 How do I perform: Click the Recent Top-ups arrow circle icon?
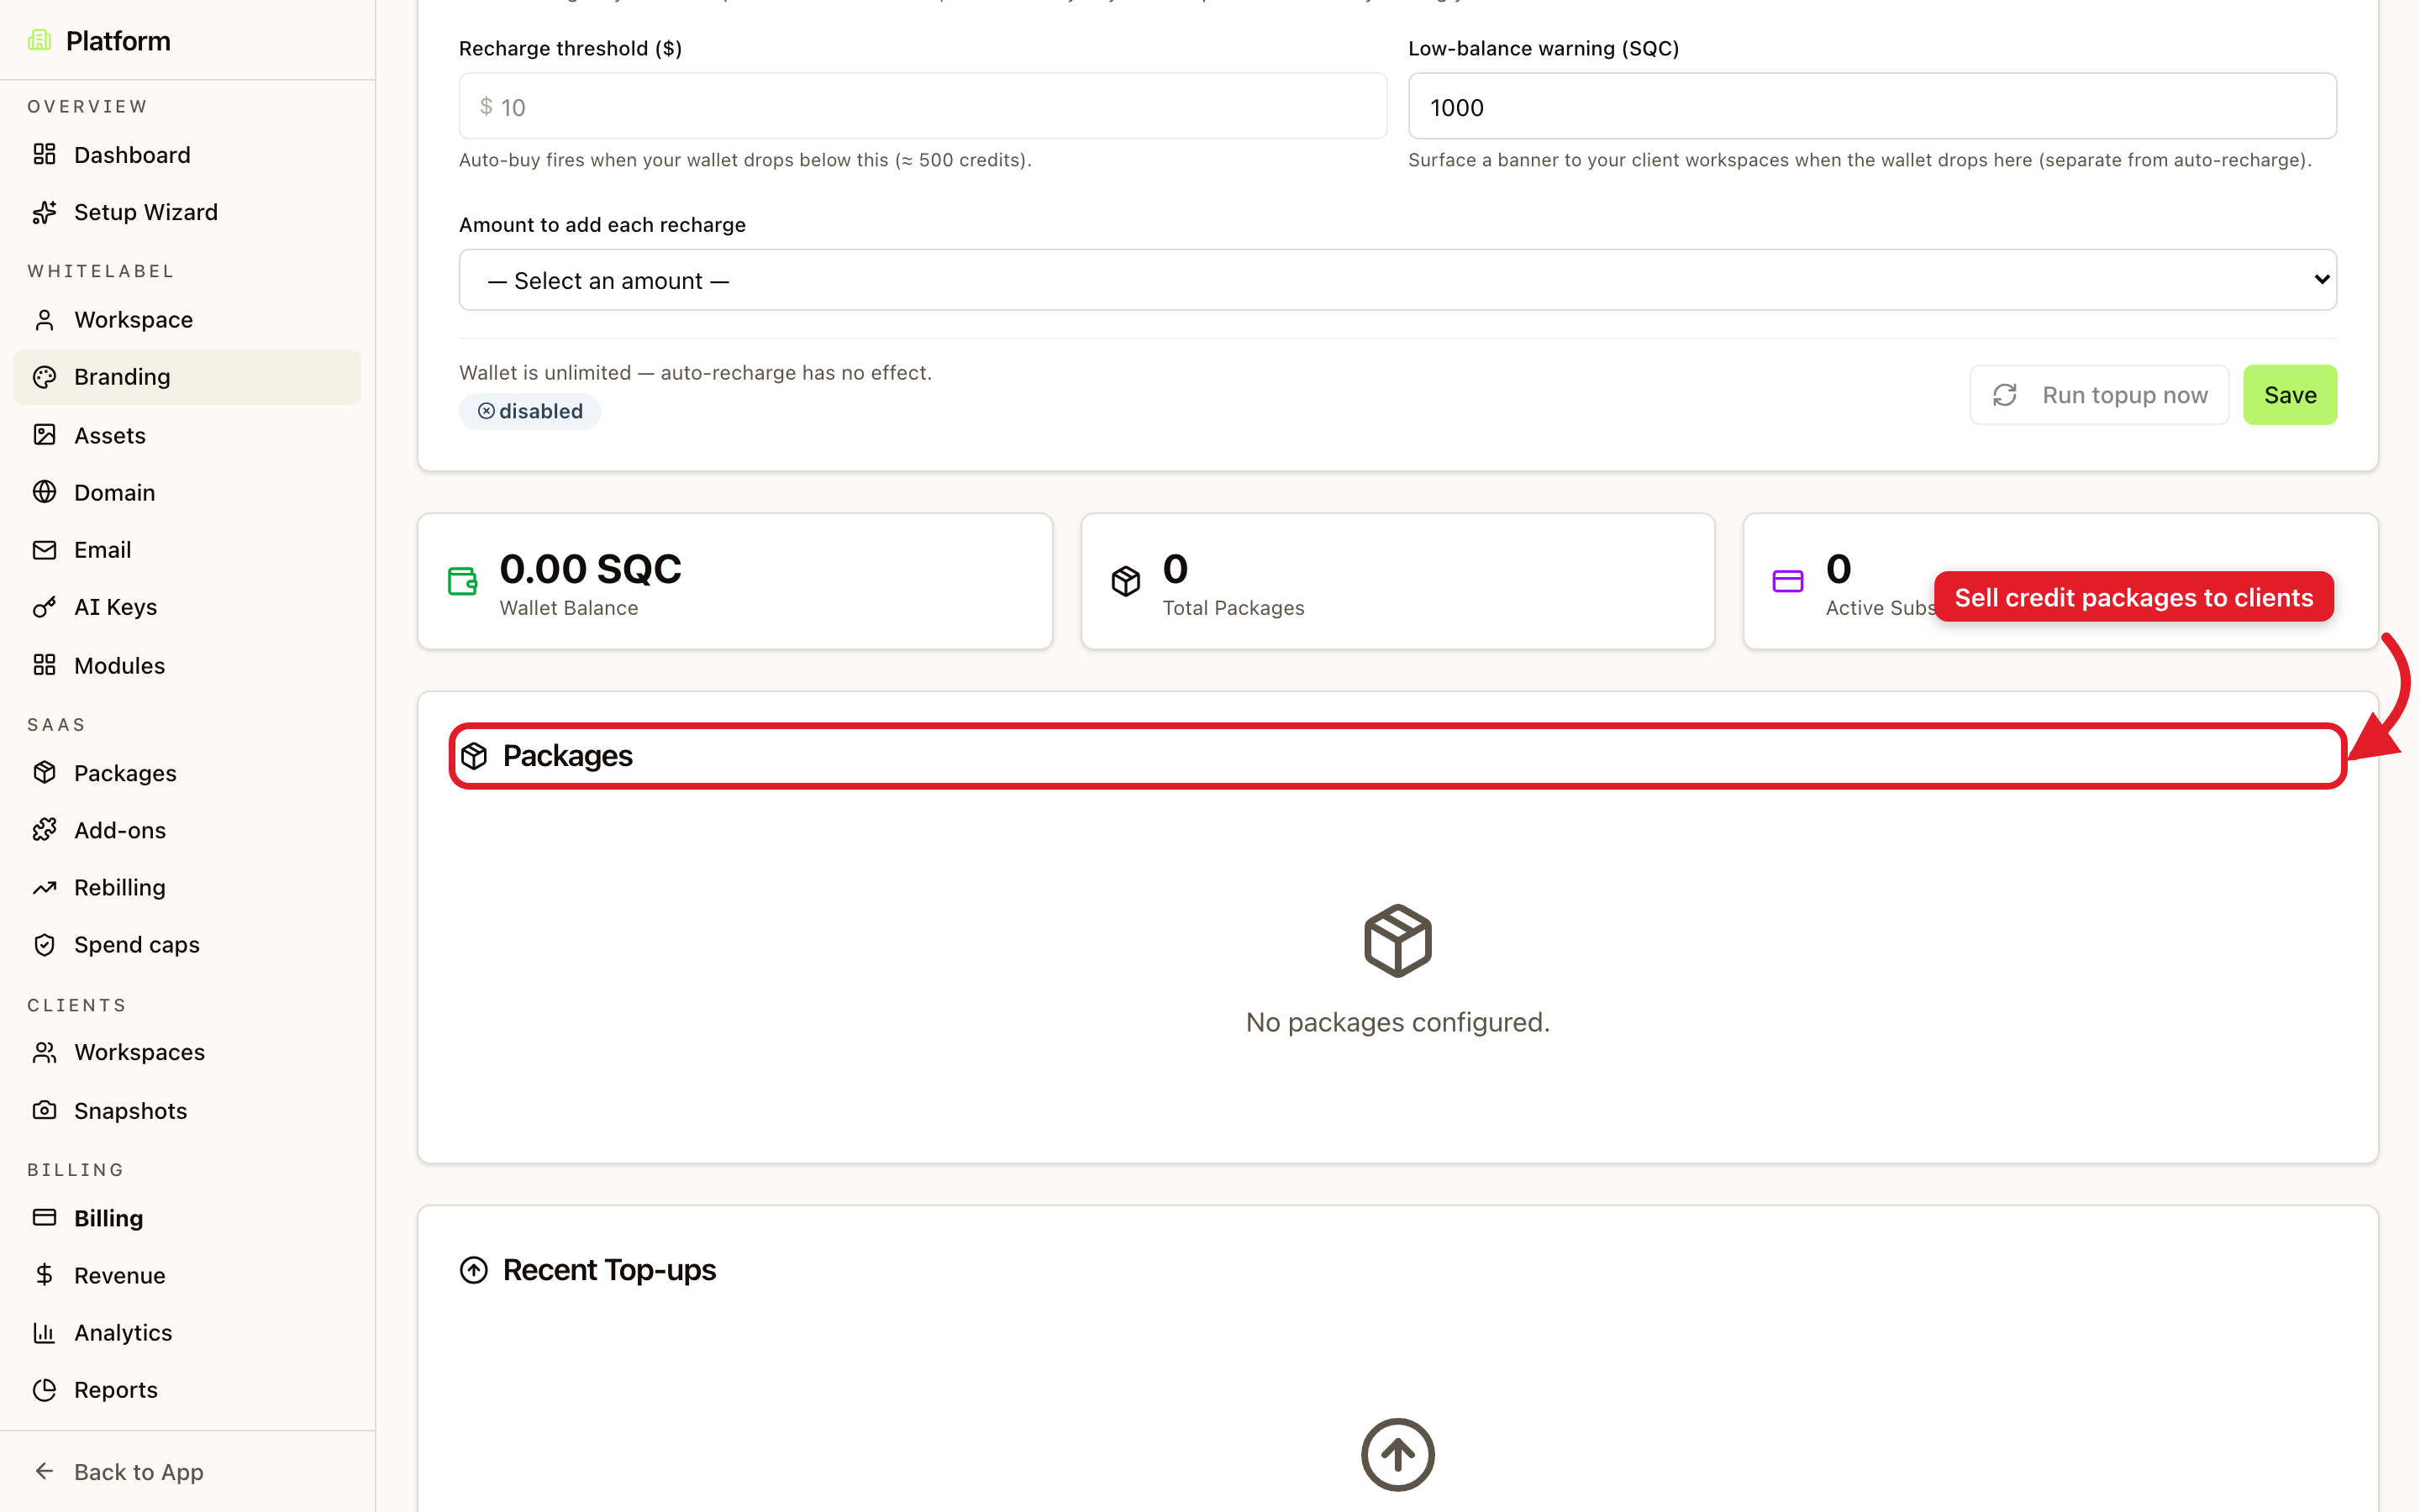click(x=474, y=1270)
